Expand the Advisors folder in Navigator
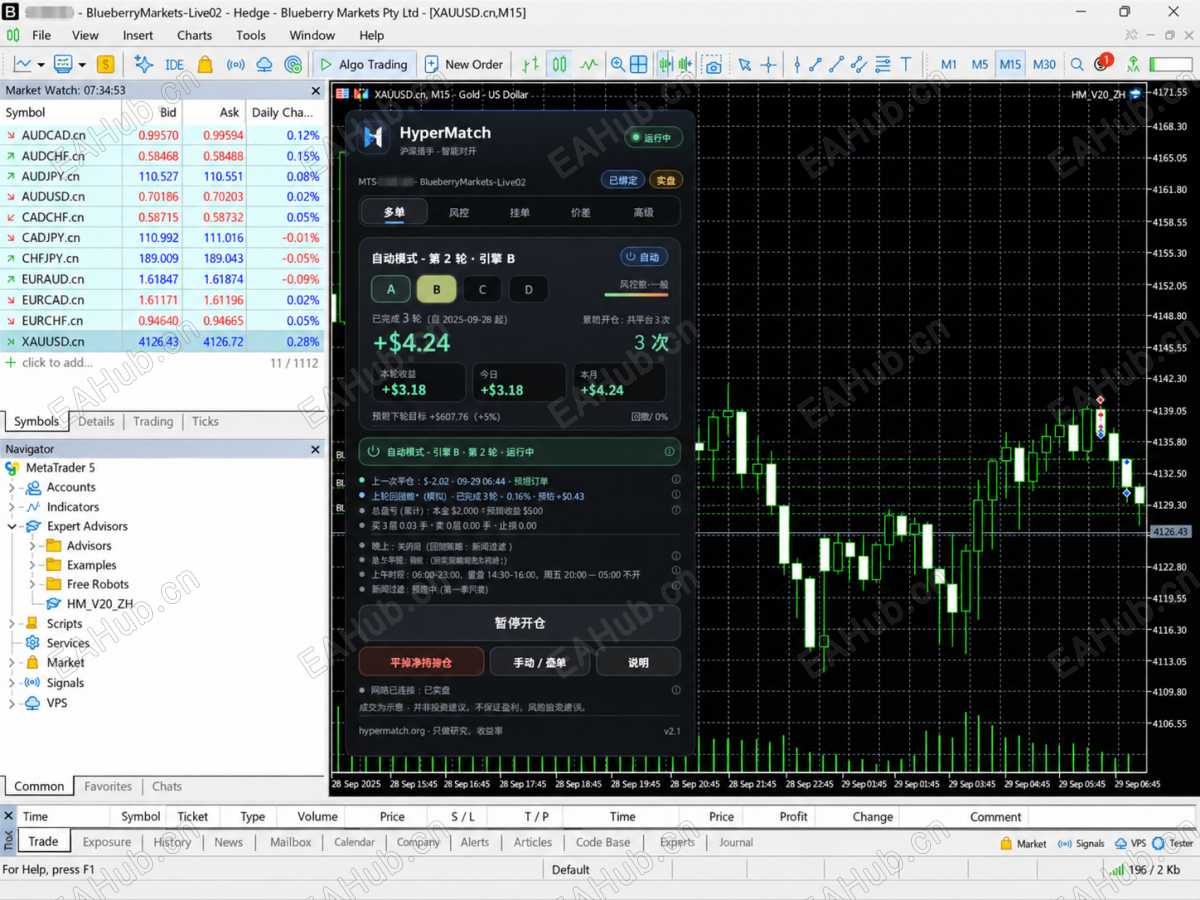Screen dimensions: 1200x900 [x=32, y=546]
